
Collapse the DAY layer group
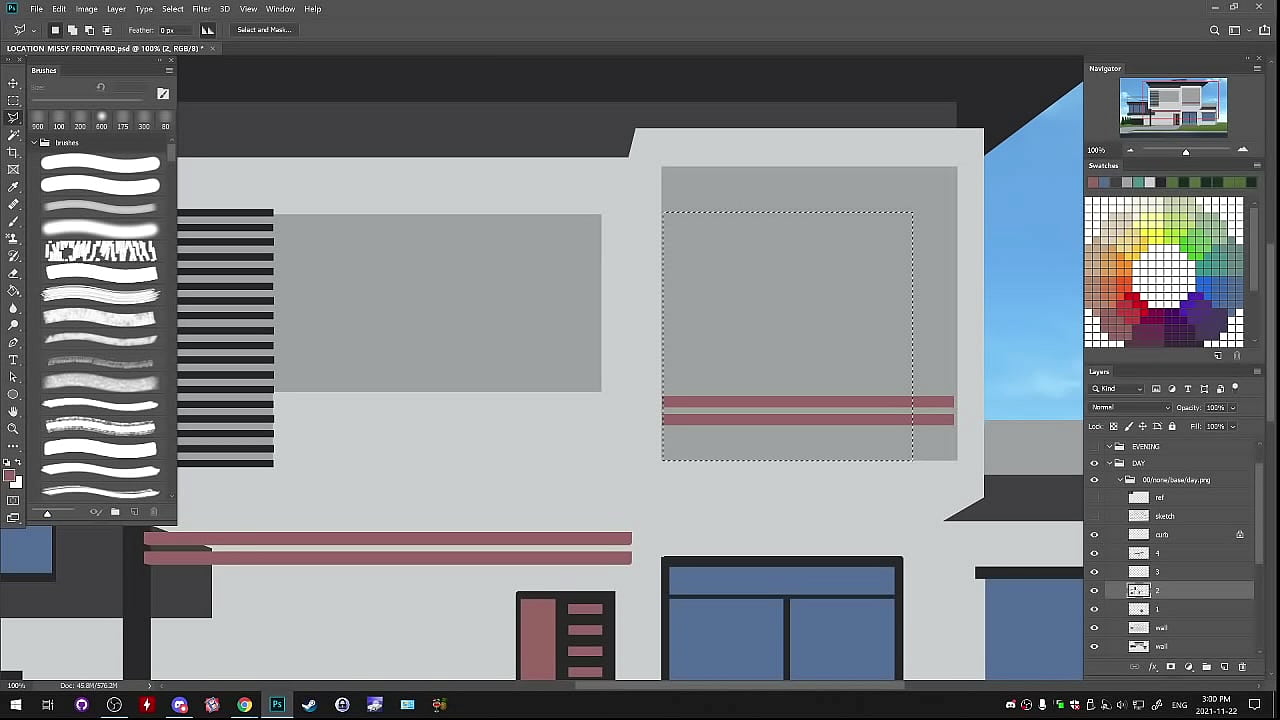[1109, 463]
